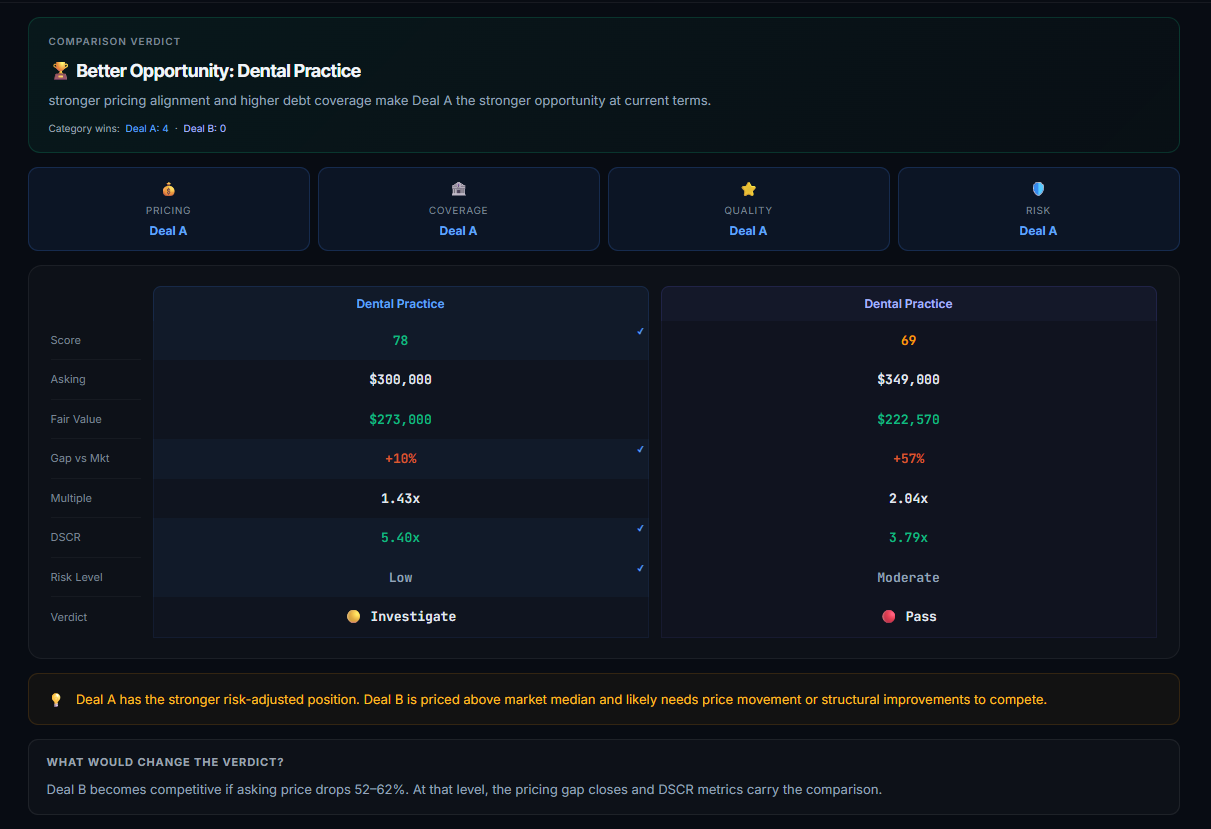The image size is (1211, 829).
Task: Click the checkmark in the Gap vs Mkt row
Action: click(640, 450)
